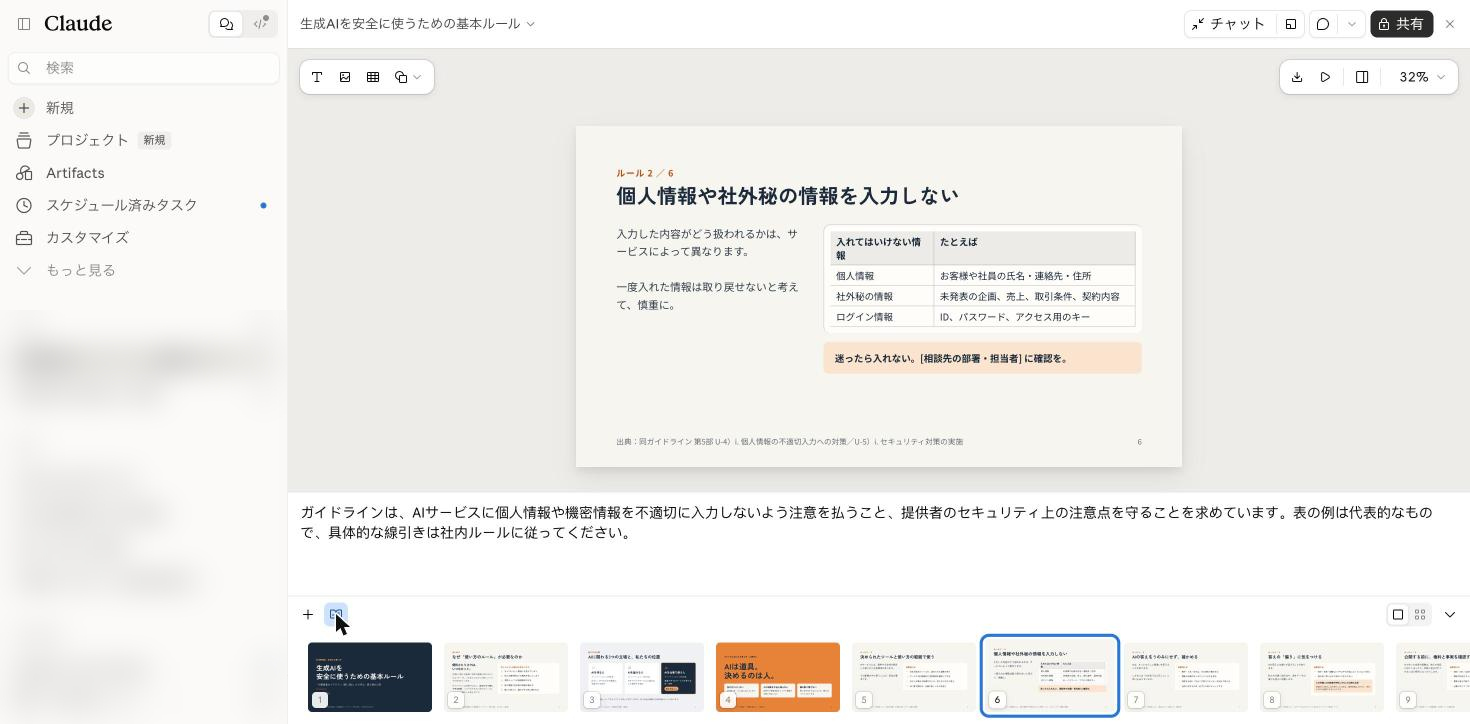Open プロジェクト in the sidebar
This screenshot has width=1470, height=724.
click(x=144, y=140)
